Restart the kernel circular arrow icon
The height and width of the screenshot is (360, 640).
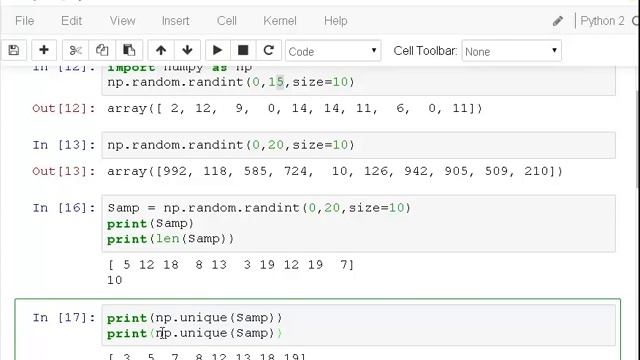tap(269, 50)
